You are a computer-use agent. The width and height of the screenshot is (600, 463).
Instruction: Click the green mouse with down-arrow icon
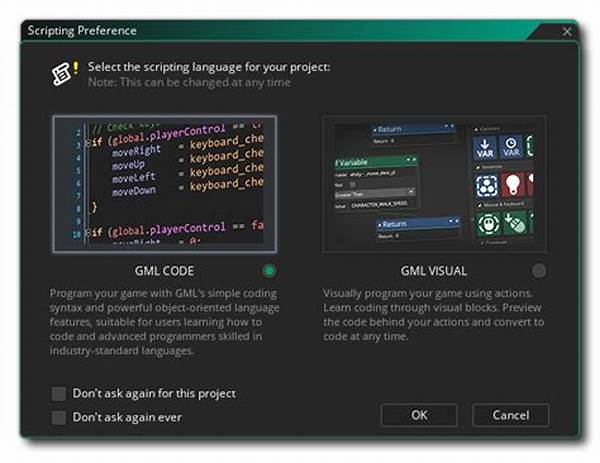click(x=513, y=226)
